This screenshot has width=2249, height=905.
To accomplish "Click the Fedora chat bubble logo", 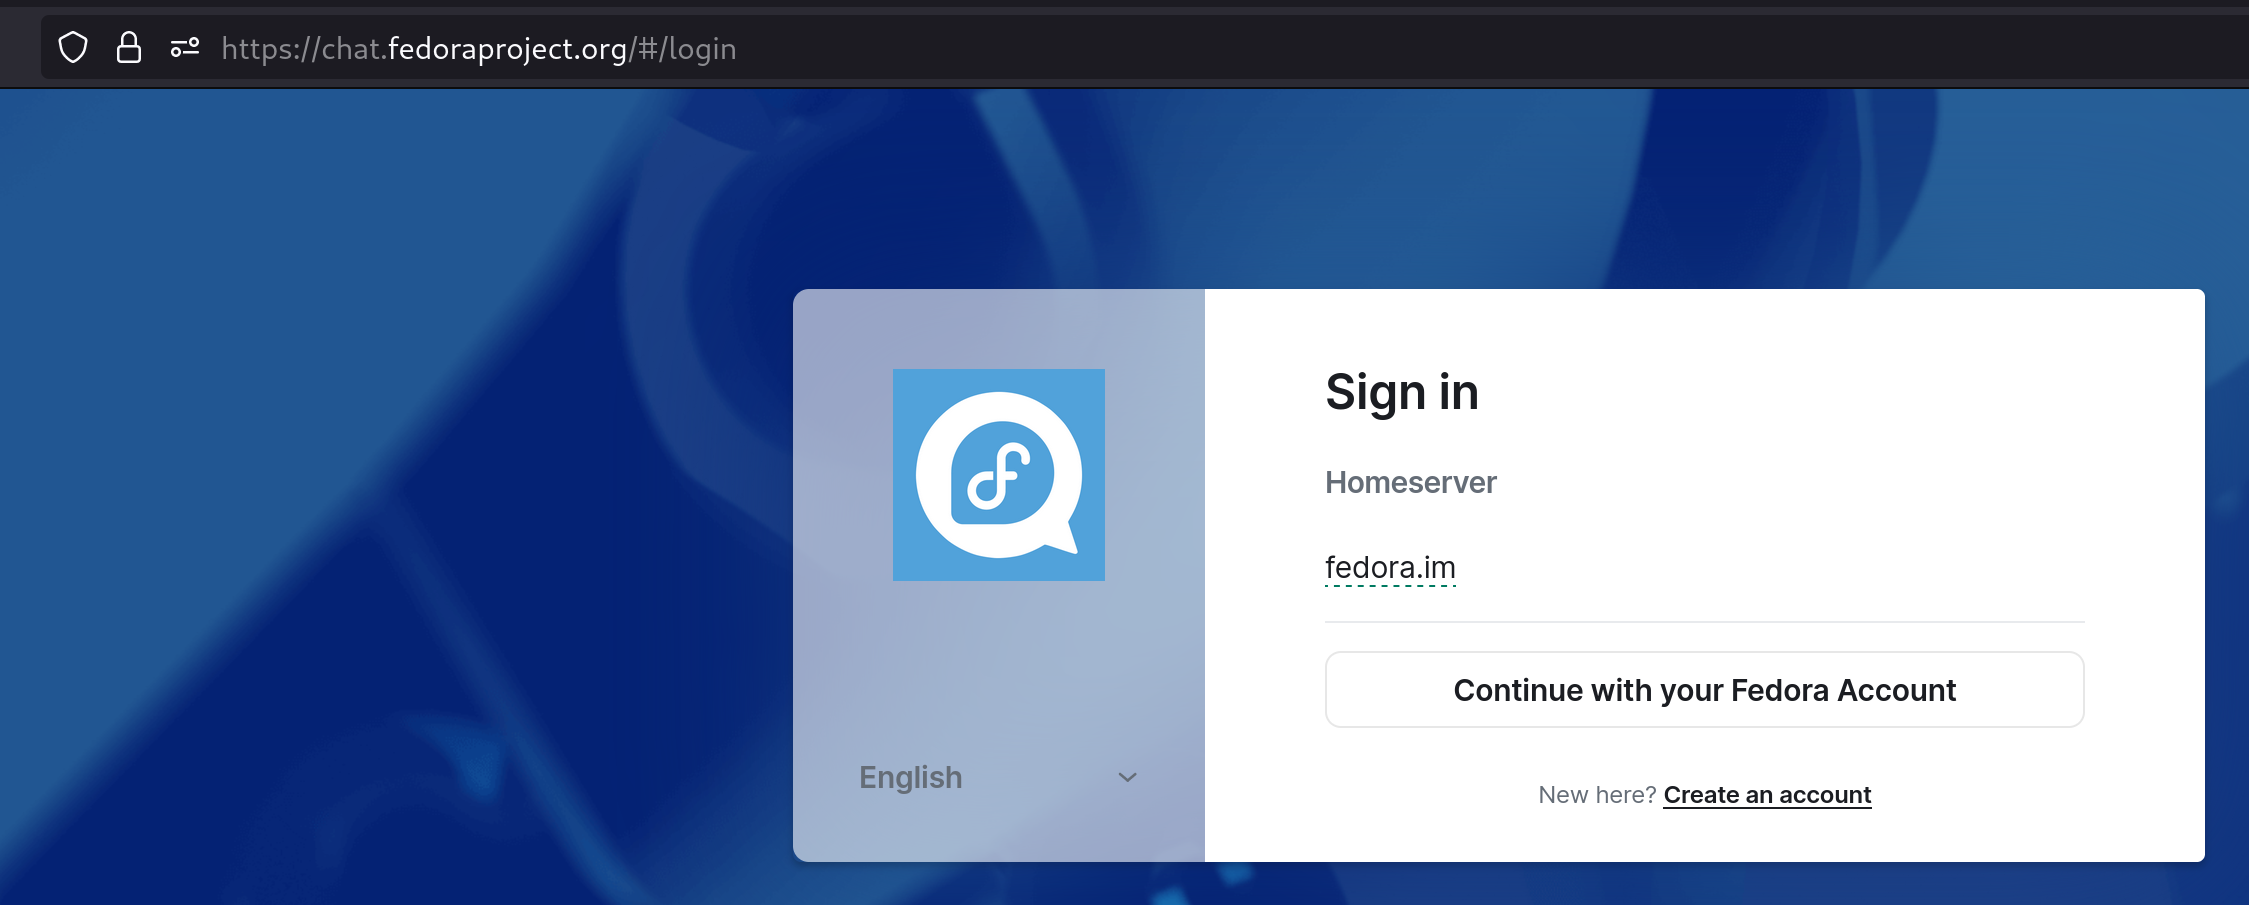I will coord(999,475).
